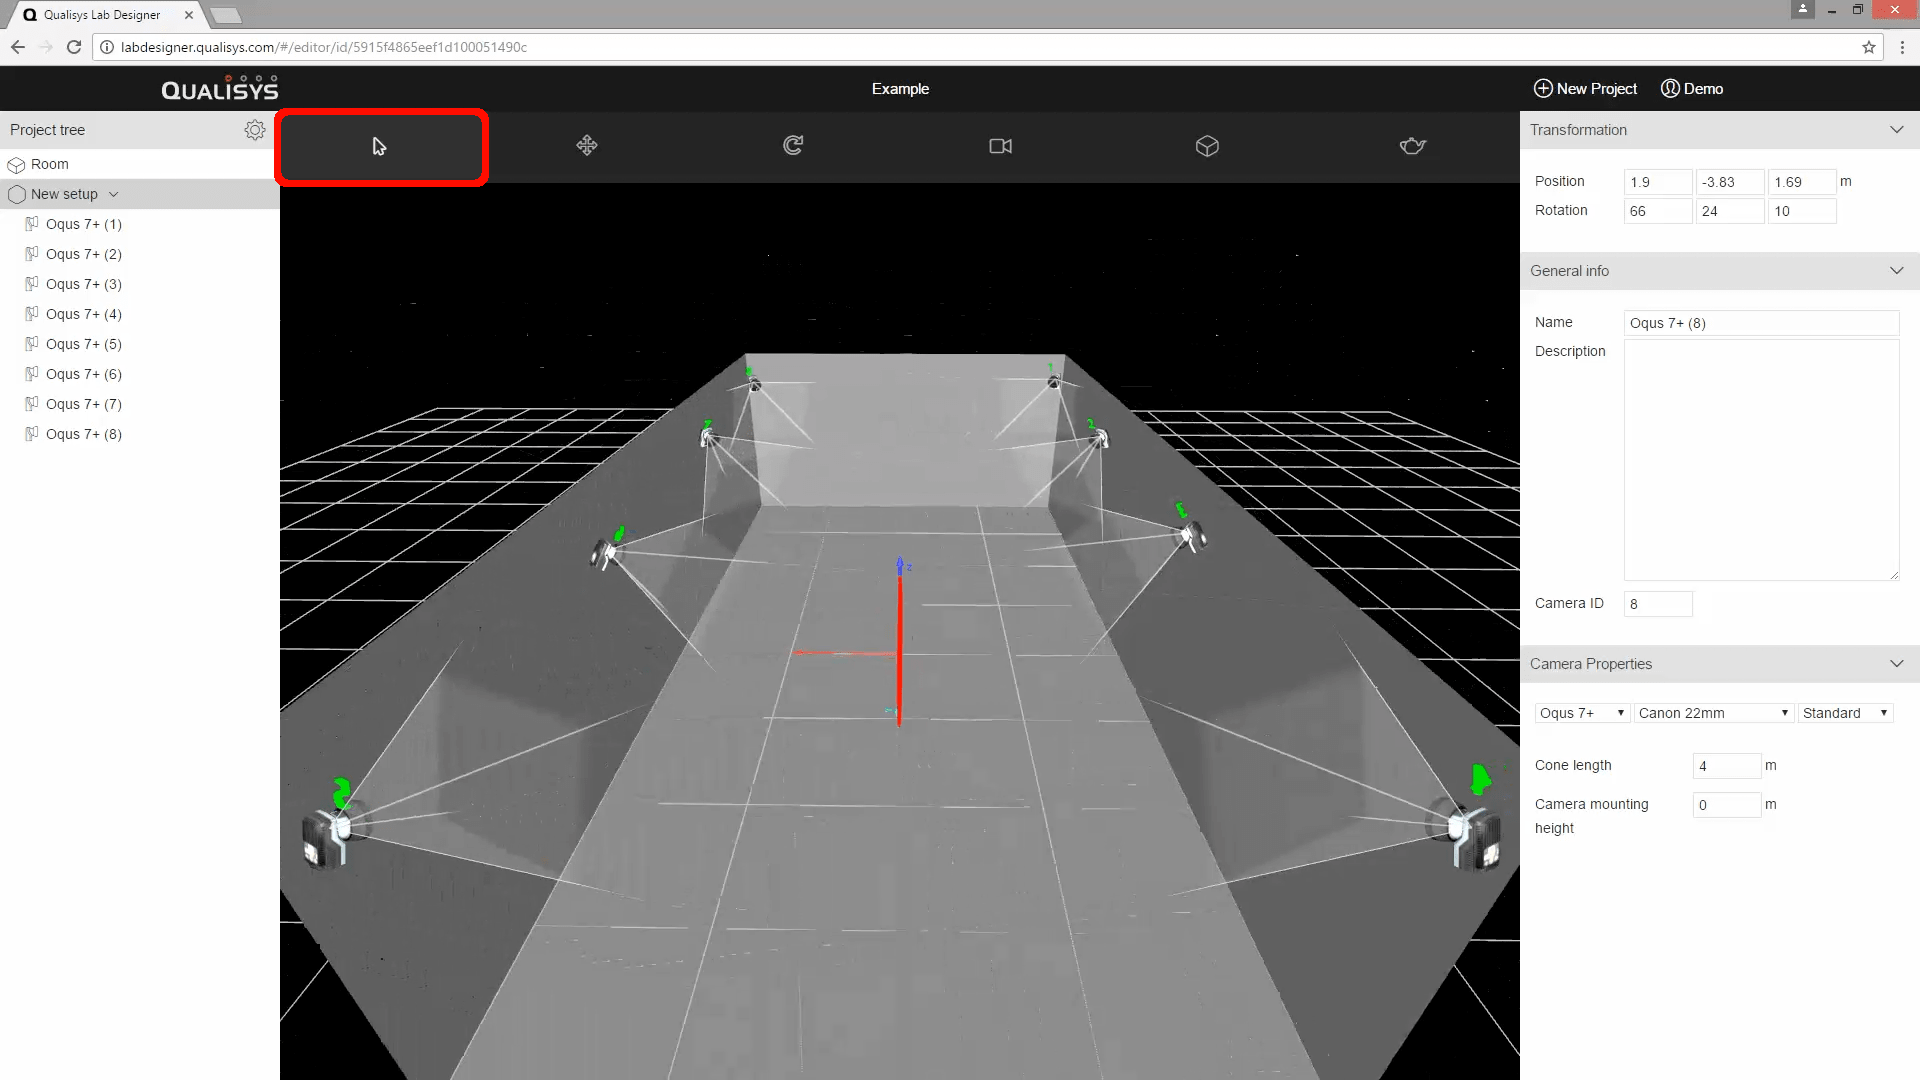This screenshot has width=1920, height=1080.
Task: Select the pointer/select tool
Action: [380, 147]
